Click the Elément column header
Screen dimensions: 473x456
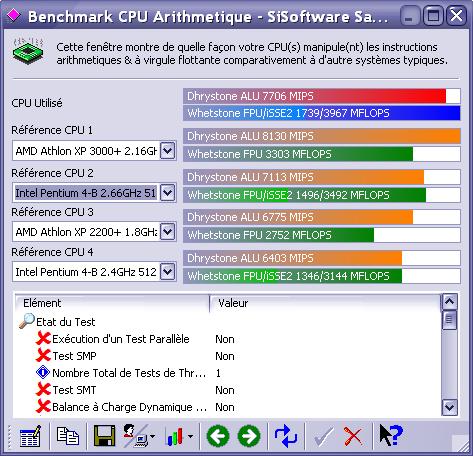112,303
